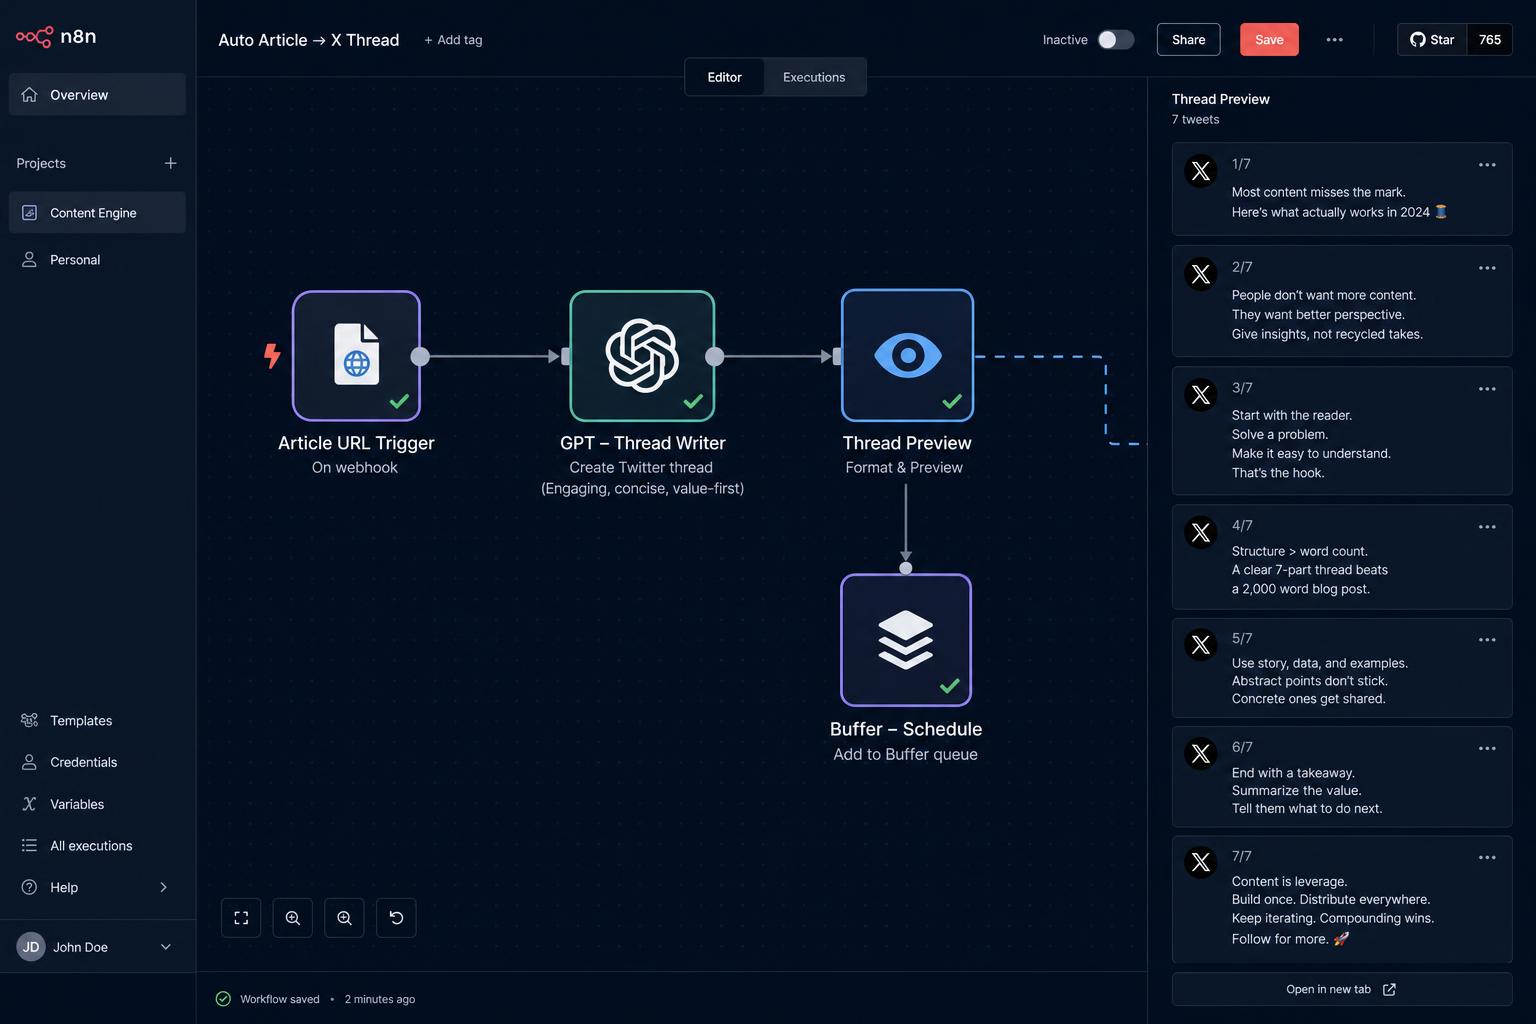Click the n8n logo

(x=56, y=37)
